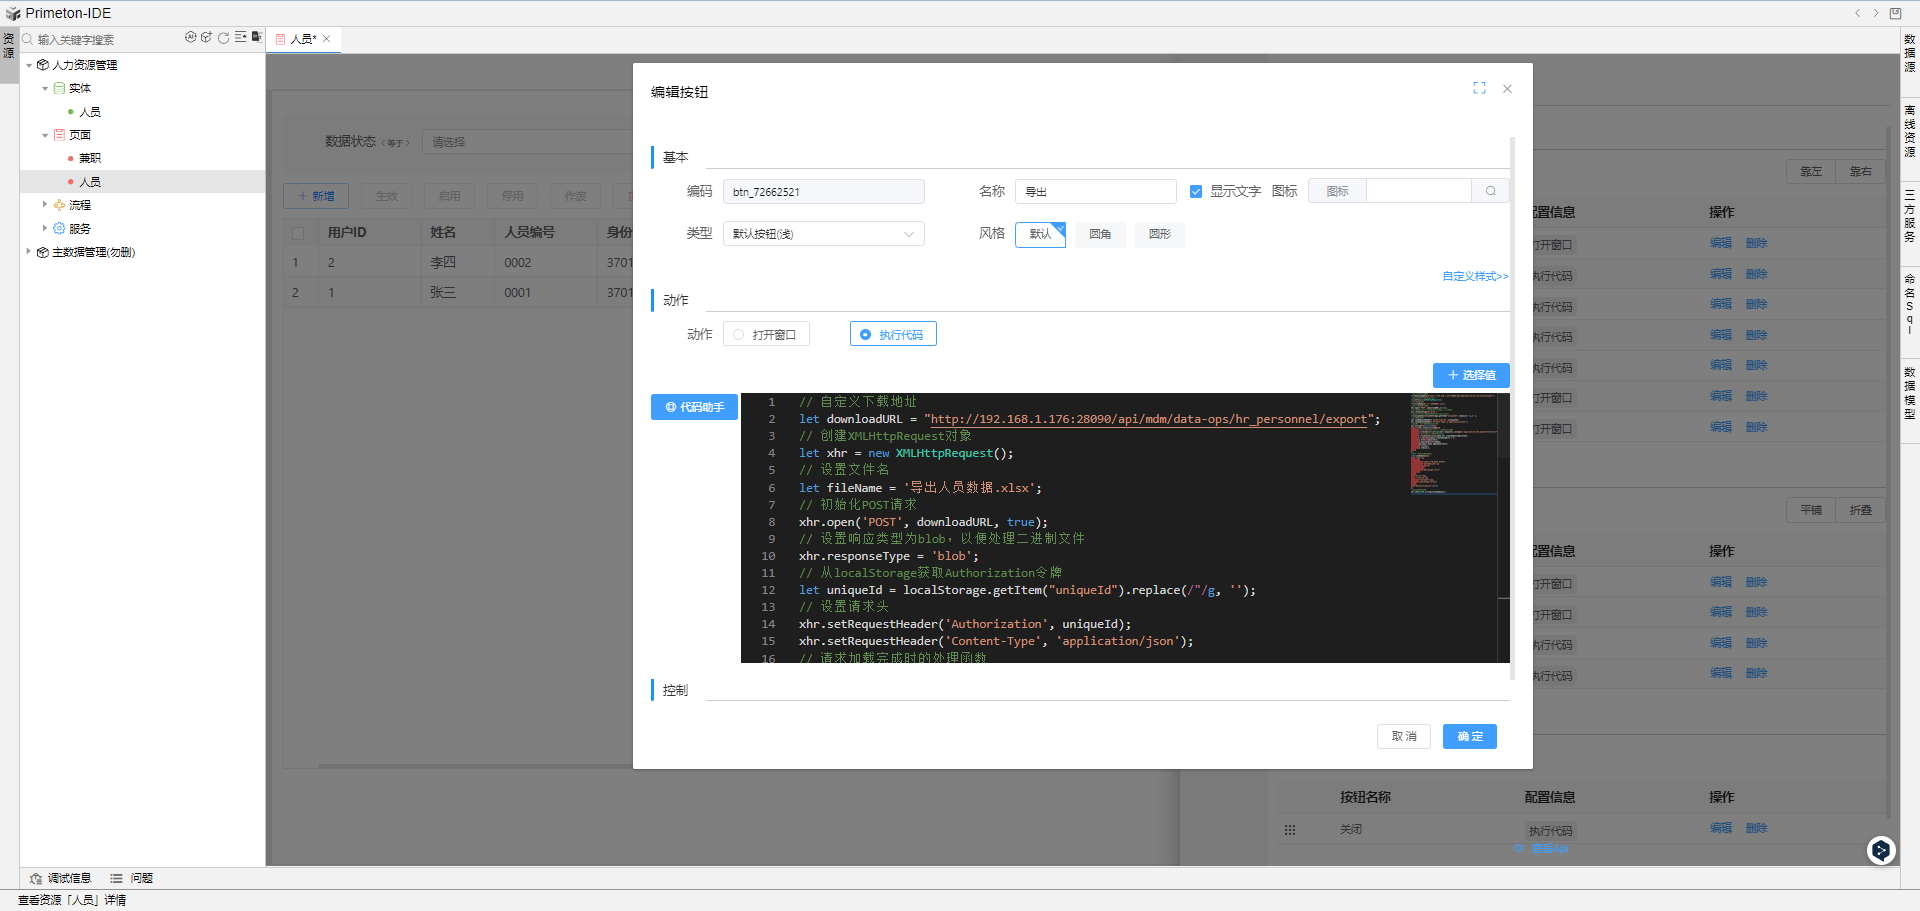1920x911 pixels.
Task: Click the cube icon beside the AI icon
Action: tap(206, 37)
